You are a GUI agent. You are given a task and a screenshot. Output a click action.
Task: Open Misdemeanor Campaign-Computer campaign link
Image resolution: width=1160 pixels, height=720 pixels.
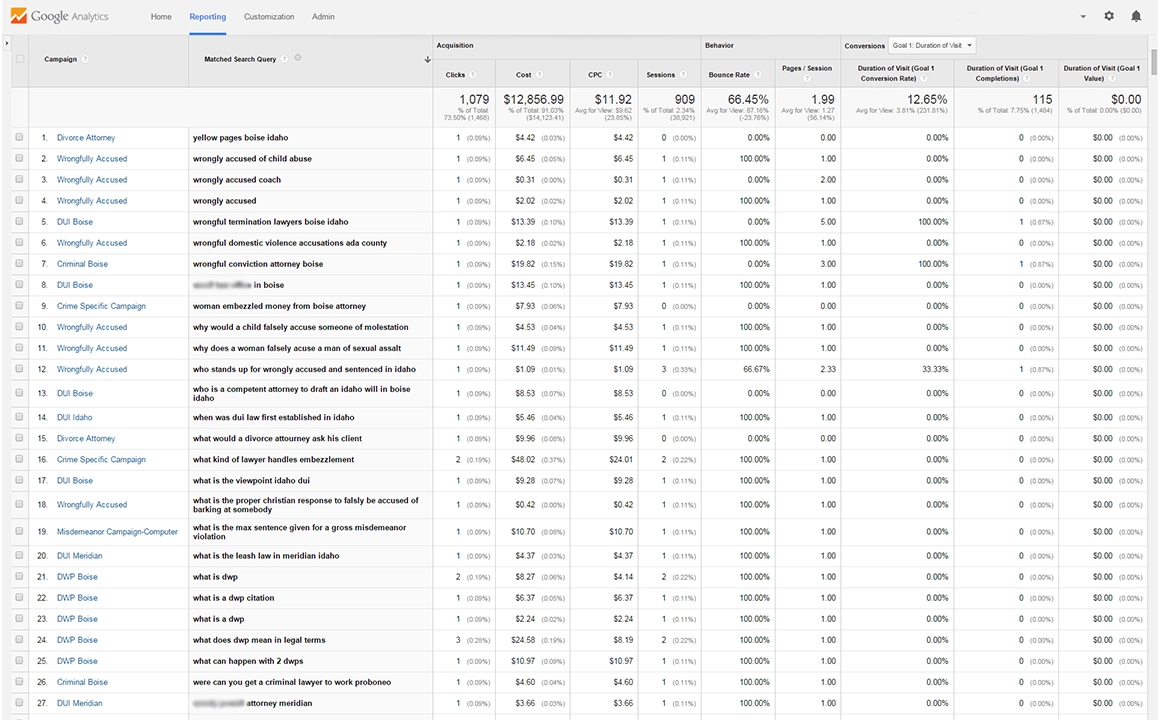point(117,531)
